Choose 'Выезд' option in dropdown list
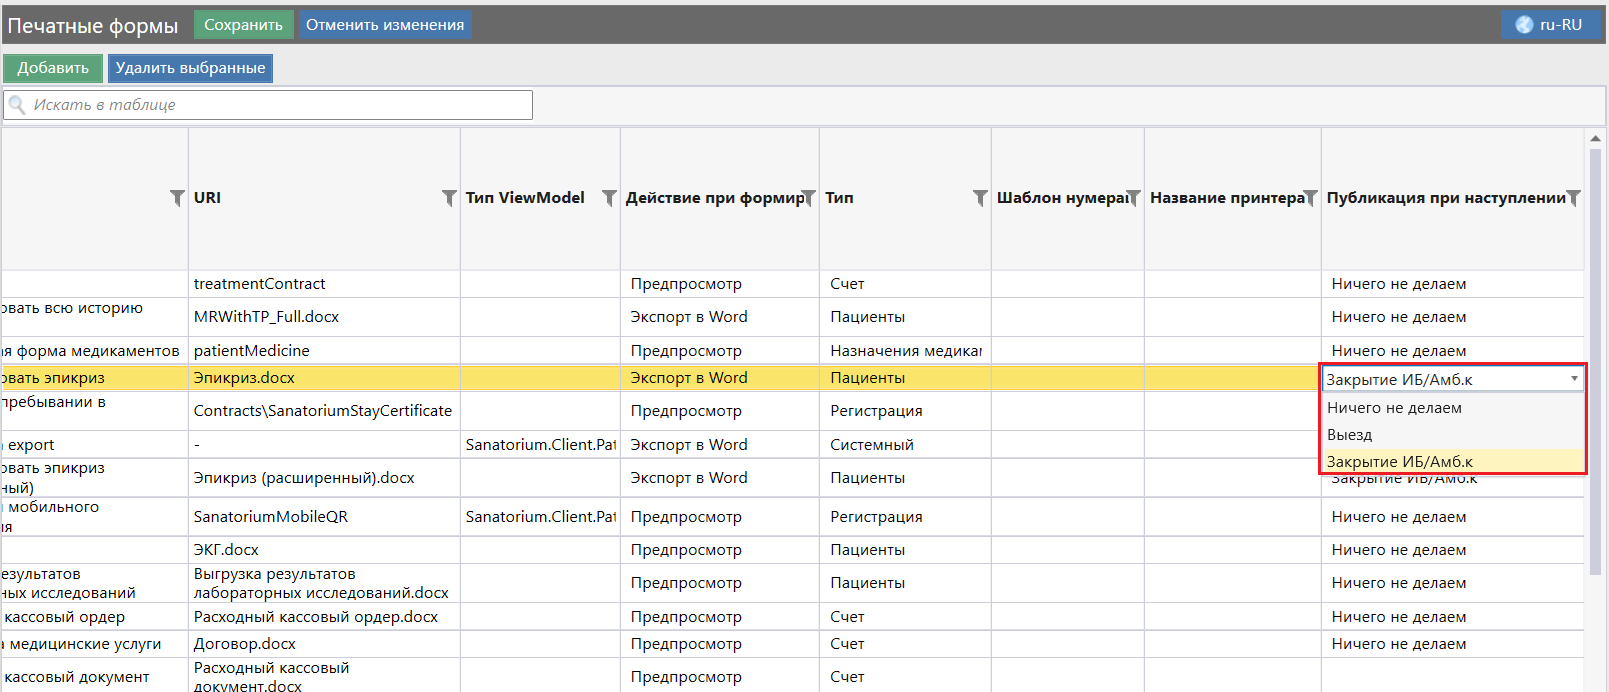 (1350, 435)
